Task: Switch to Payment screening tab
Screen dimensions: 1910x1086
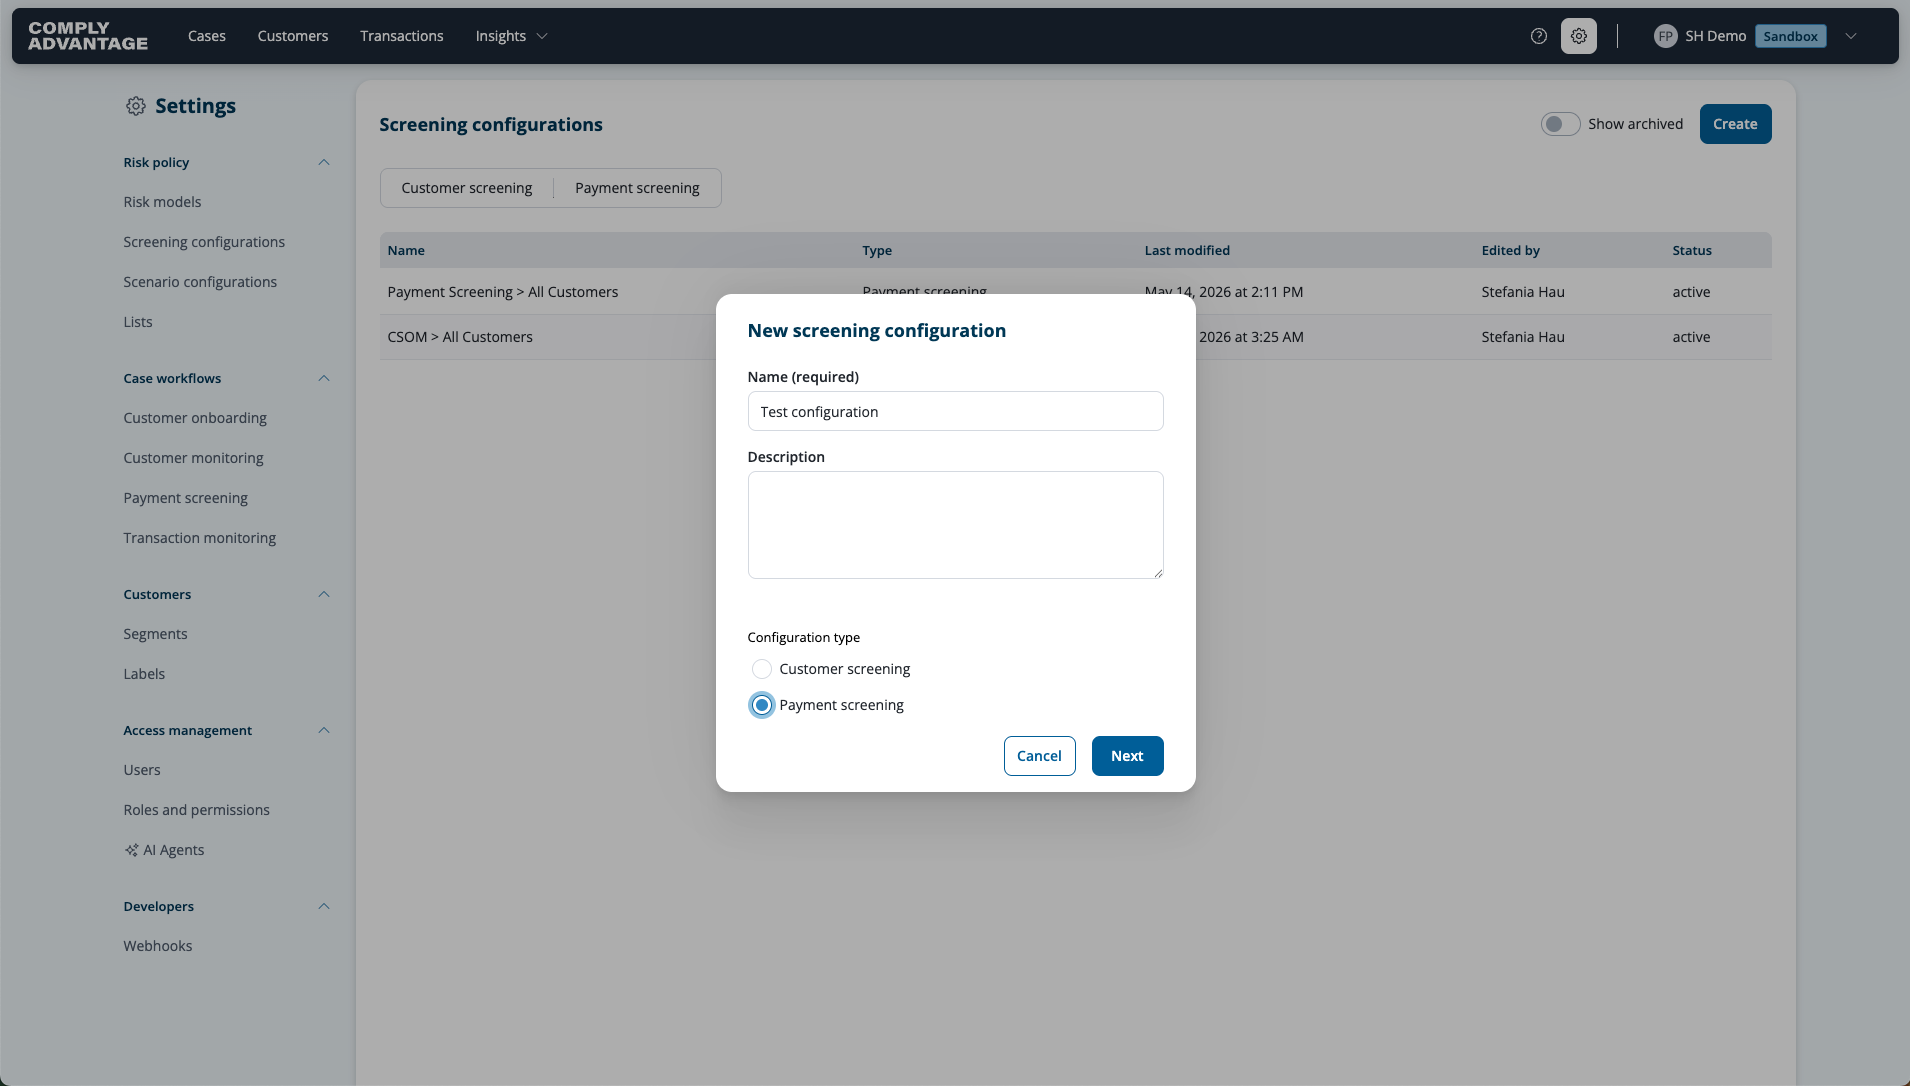Action: (x=637, y=188)
